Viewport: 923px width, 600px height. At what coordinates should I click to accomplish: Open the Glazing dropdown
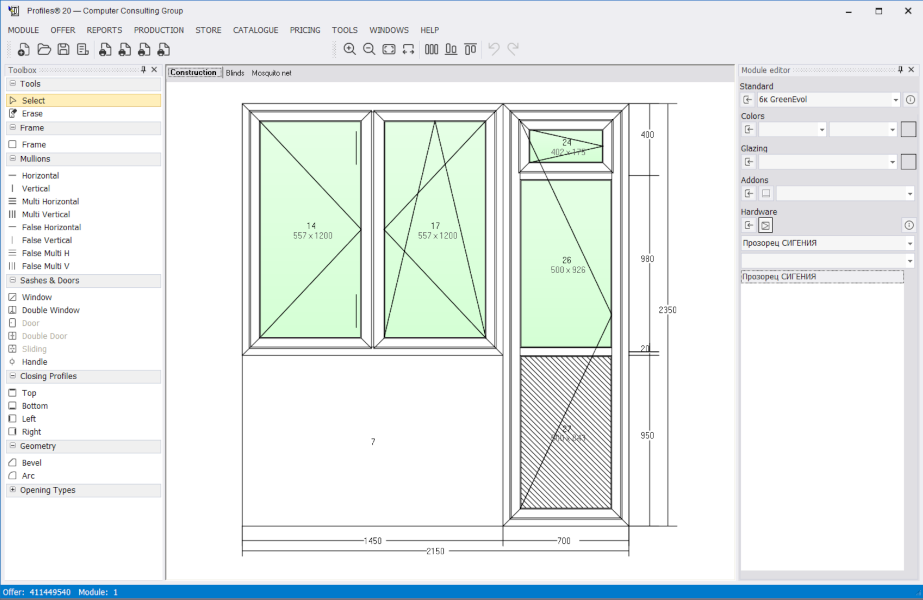tap(892, 162)
